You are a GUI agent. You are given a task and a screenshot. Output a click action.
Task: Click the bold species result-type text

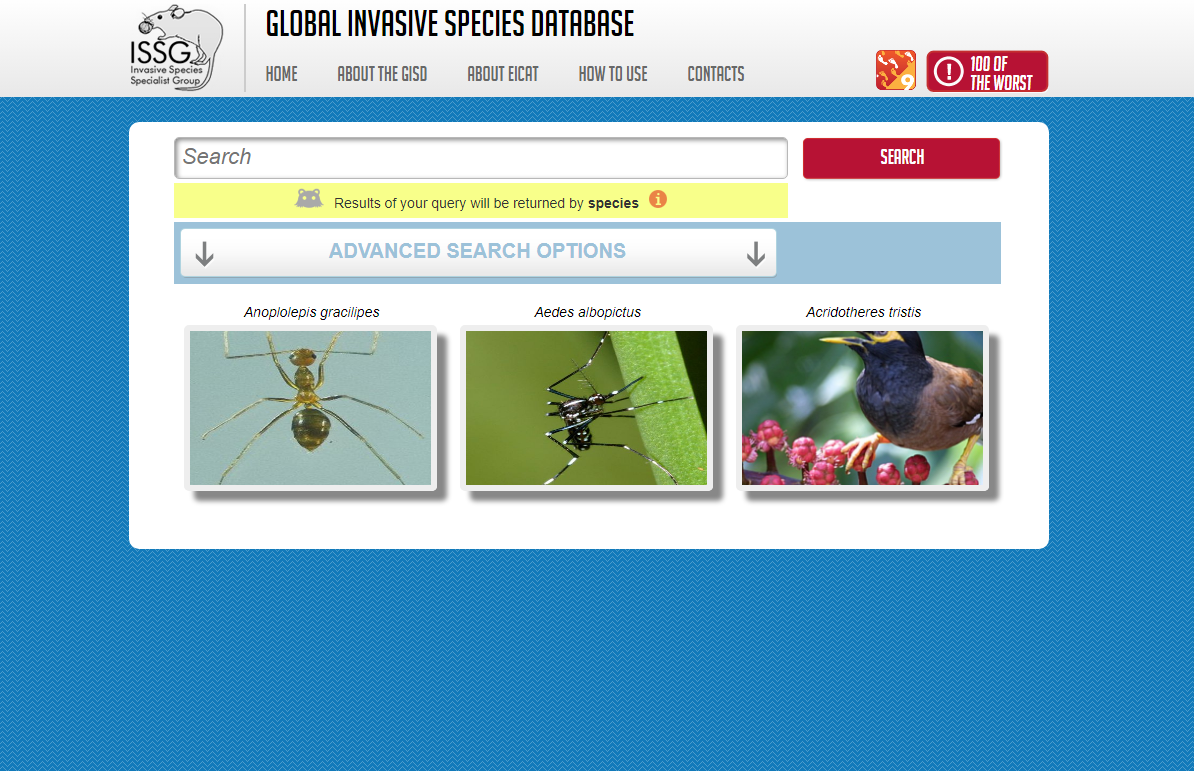[x=613, y=203]
